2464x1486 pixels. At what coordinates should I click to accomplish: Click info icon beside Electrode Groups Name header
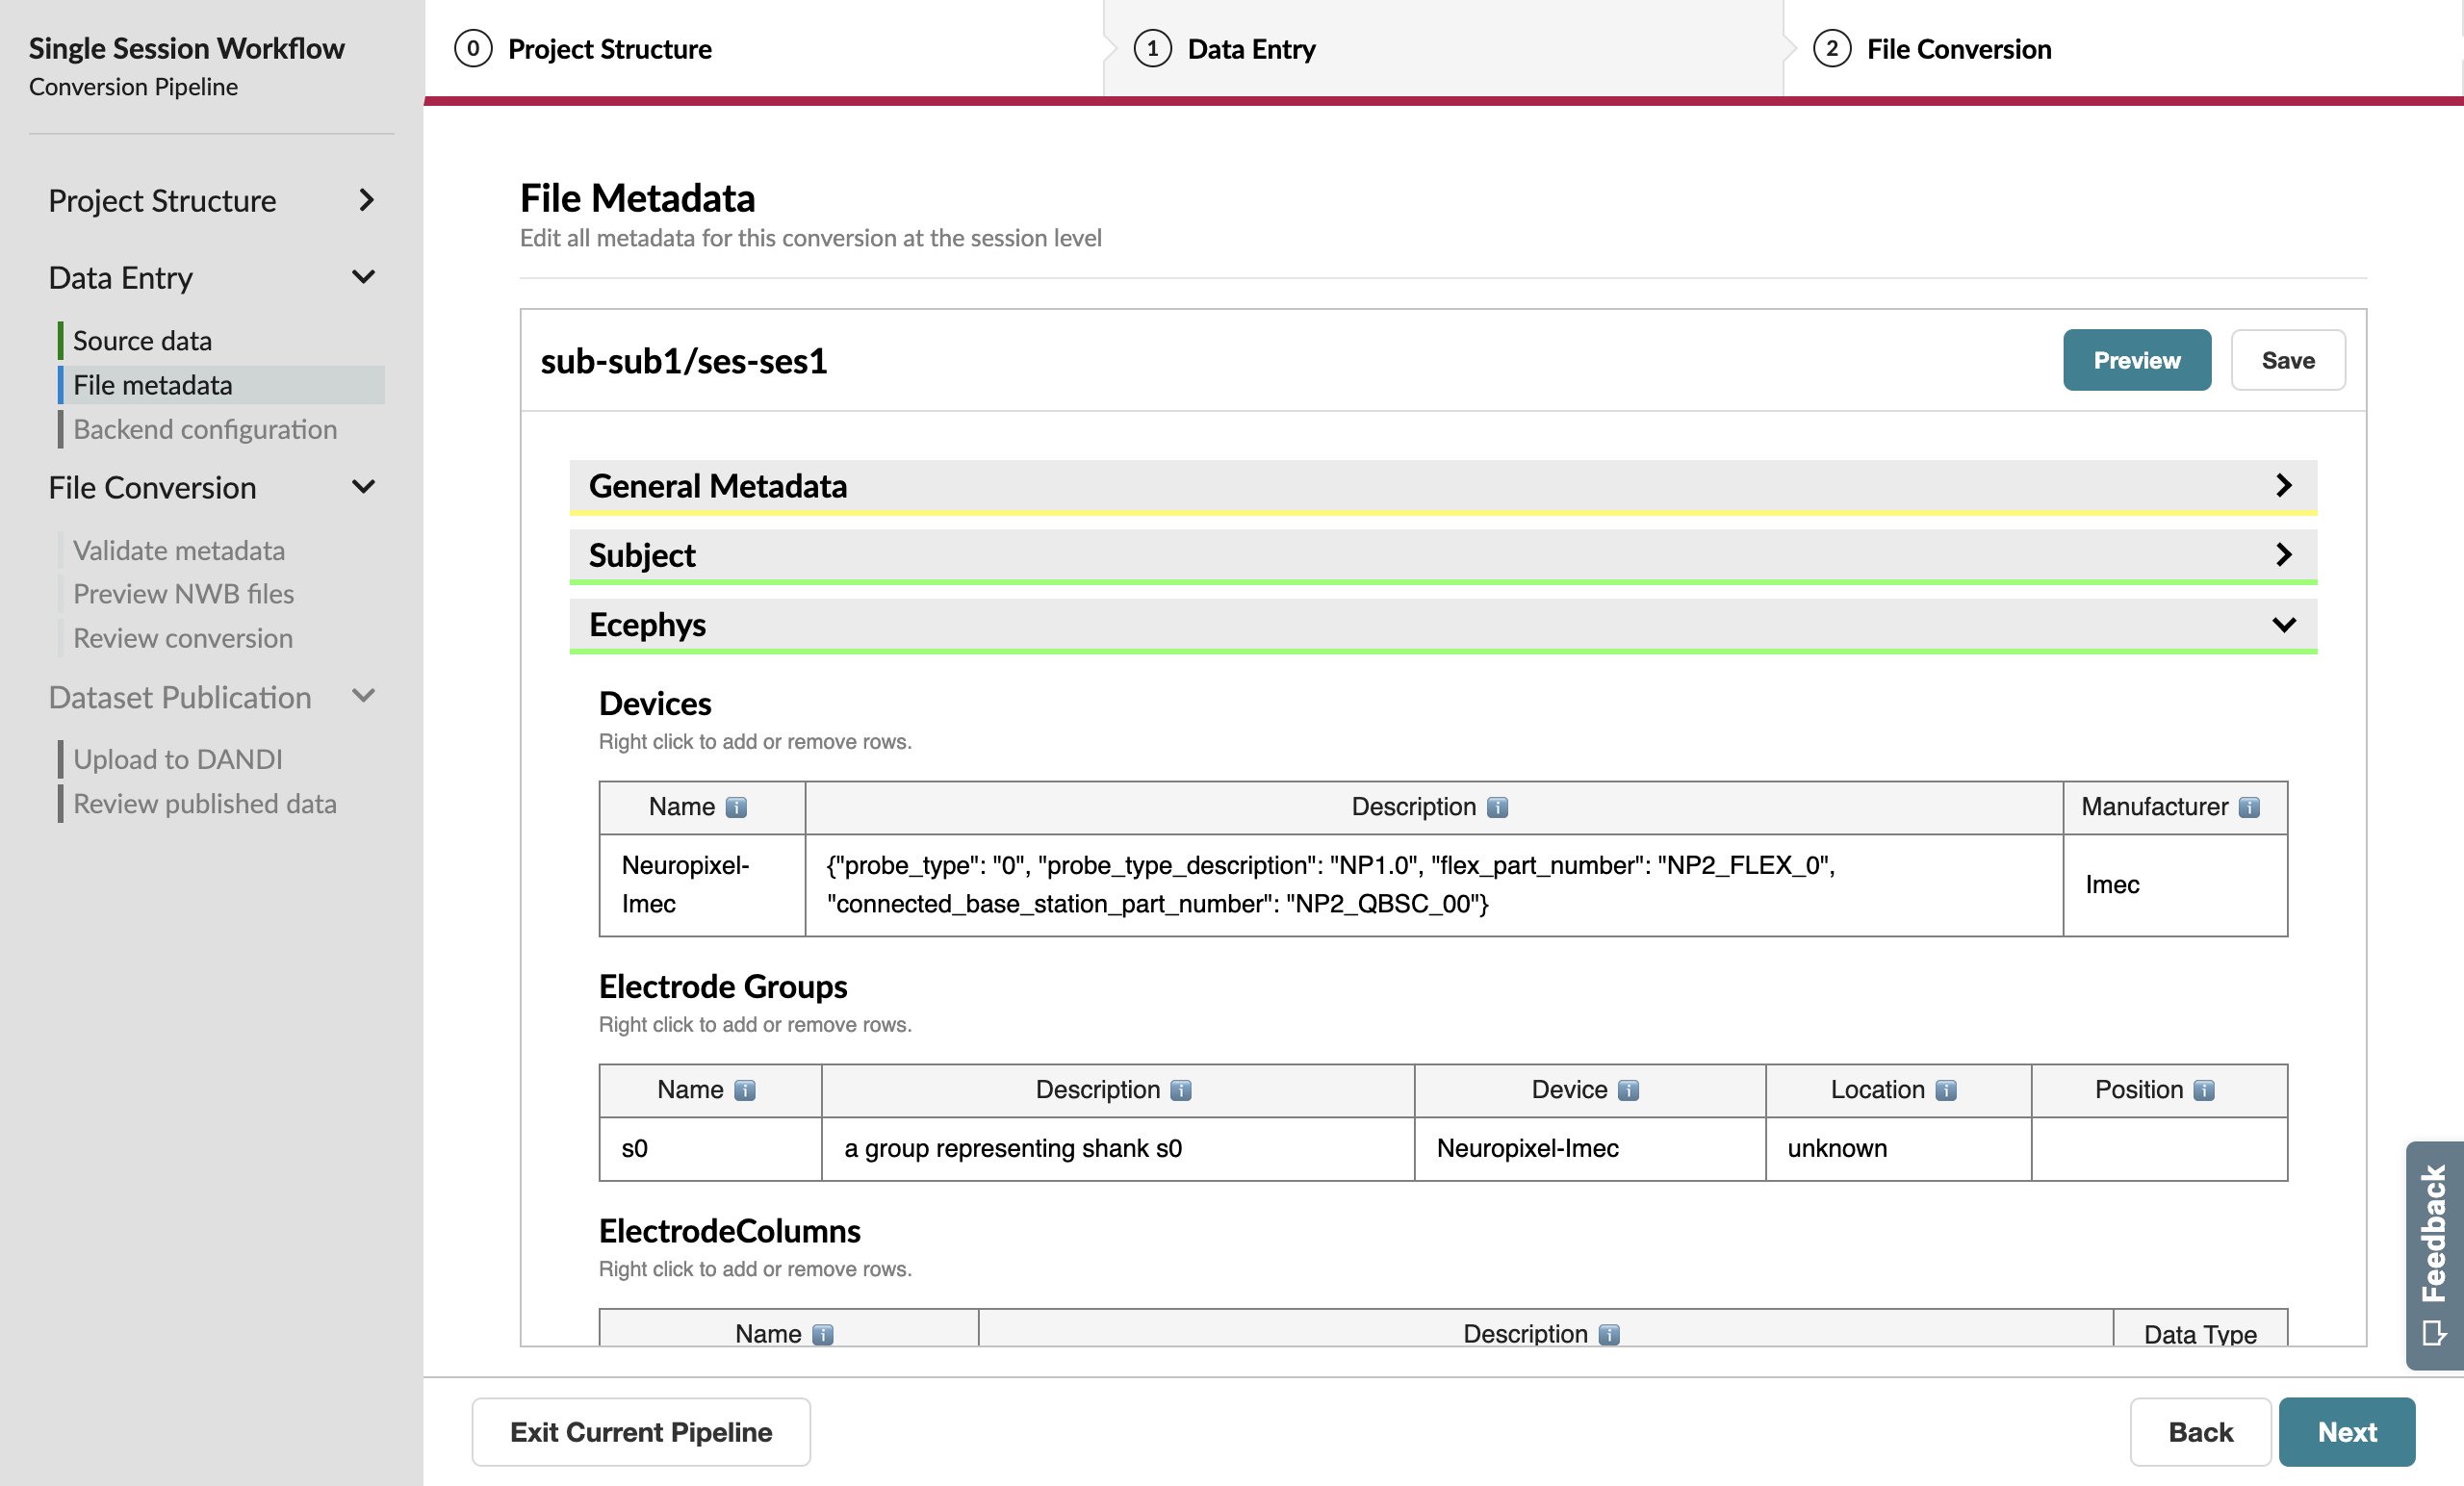[745, 1090]
